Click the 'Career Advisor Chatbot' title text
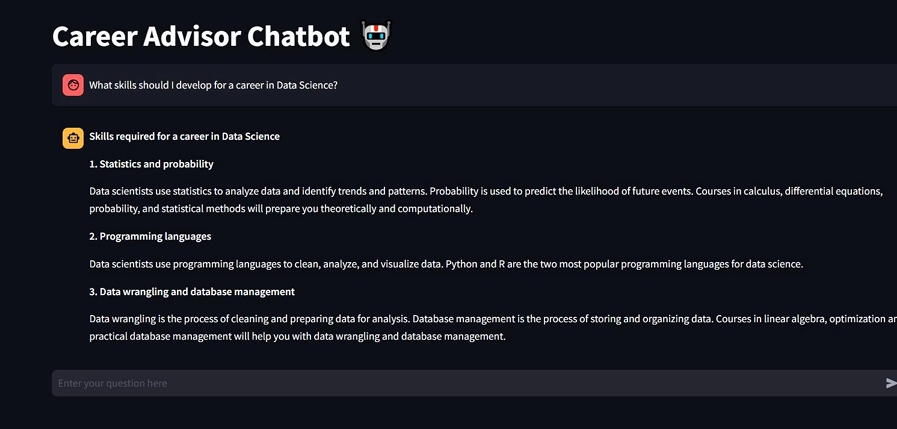Viewport: 897px width, 429px height. tap(199, 37)
